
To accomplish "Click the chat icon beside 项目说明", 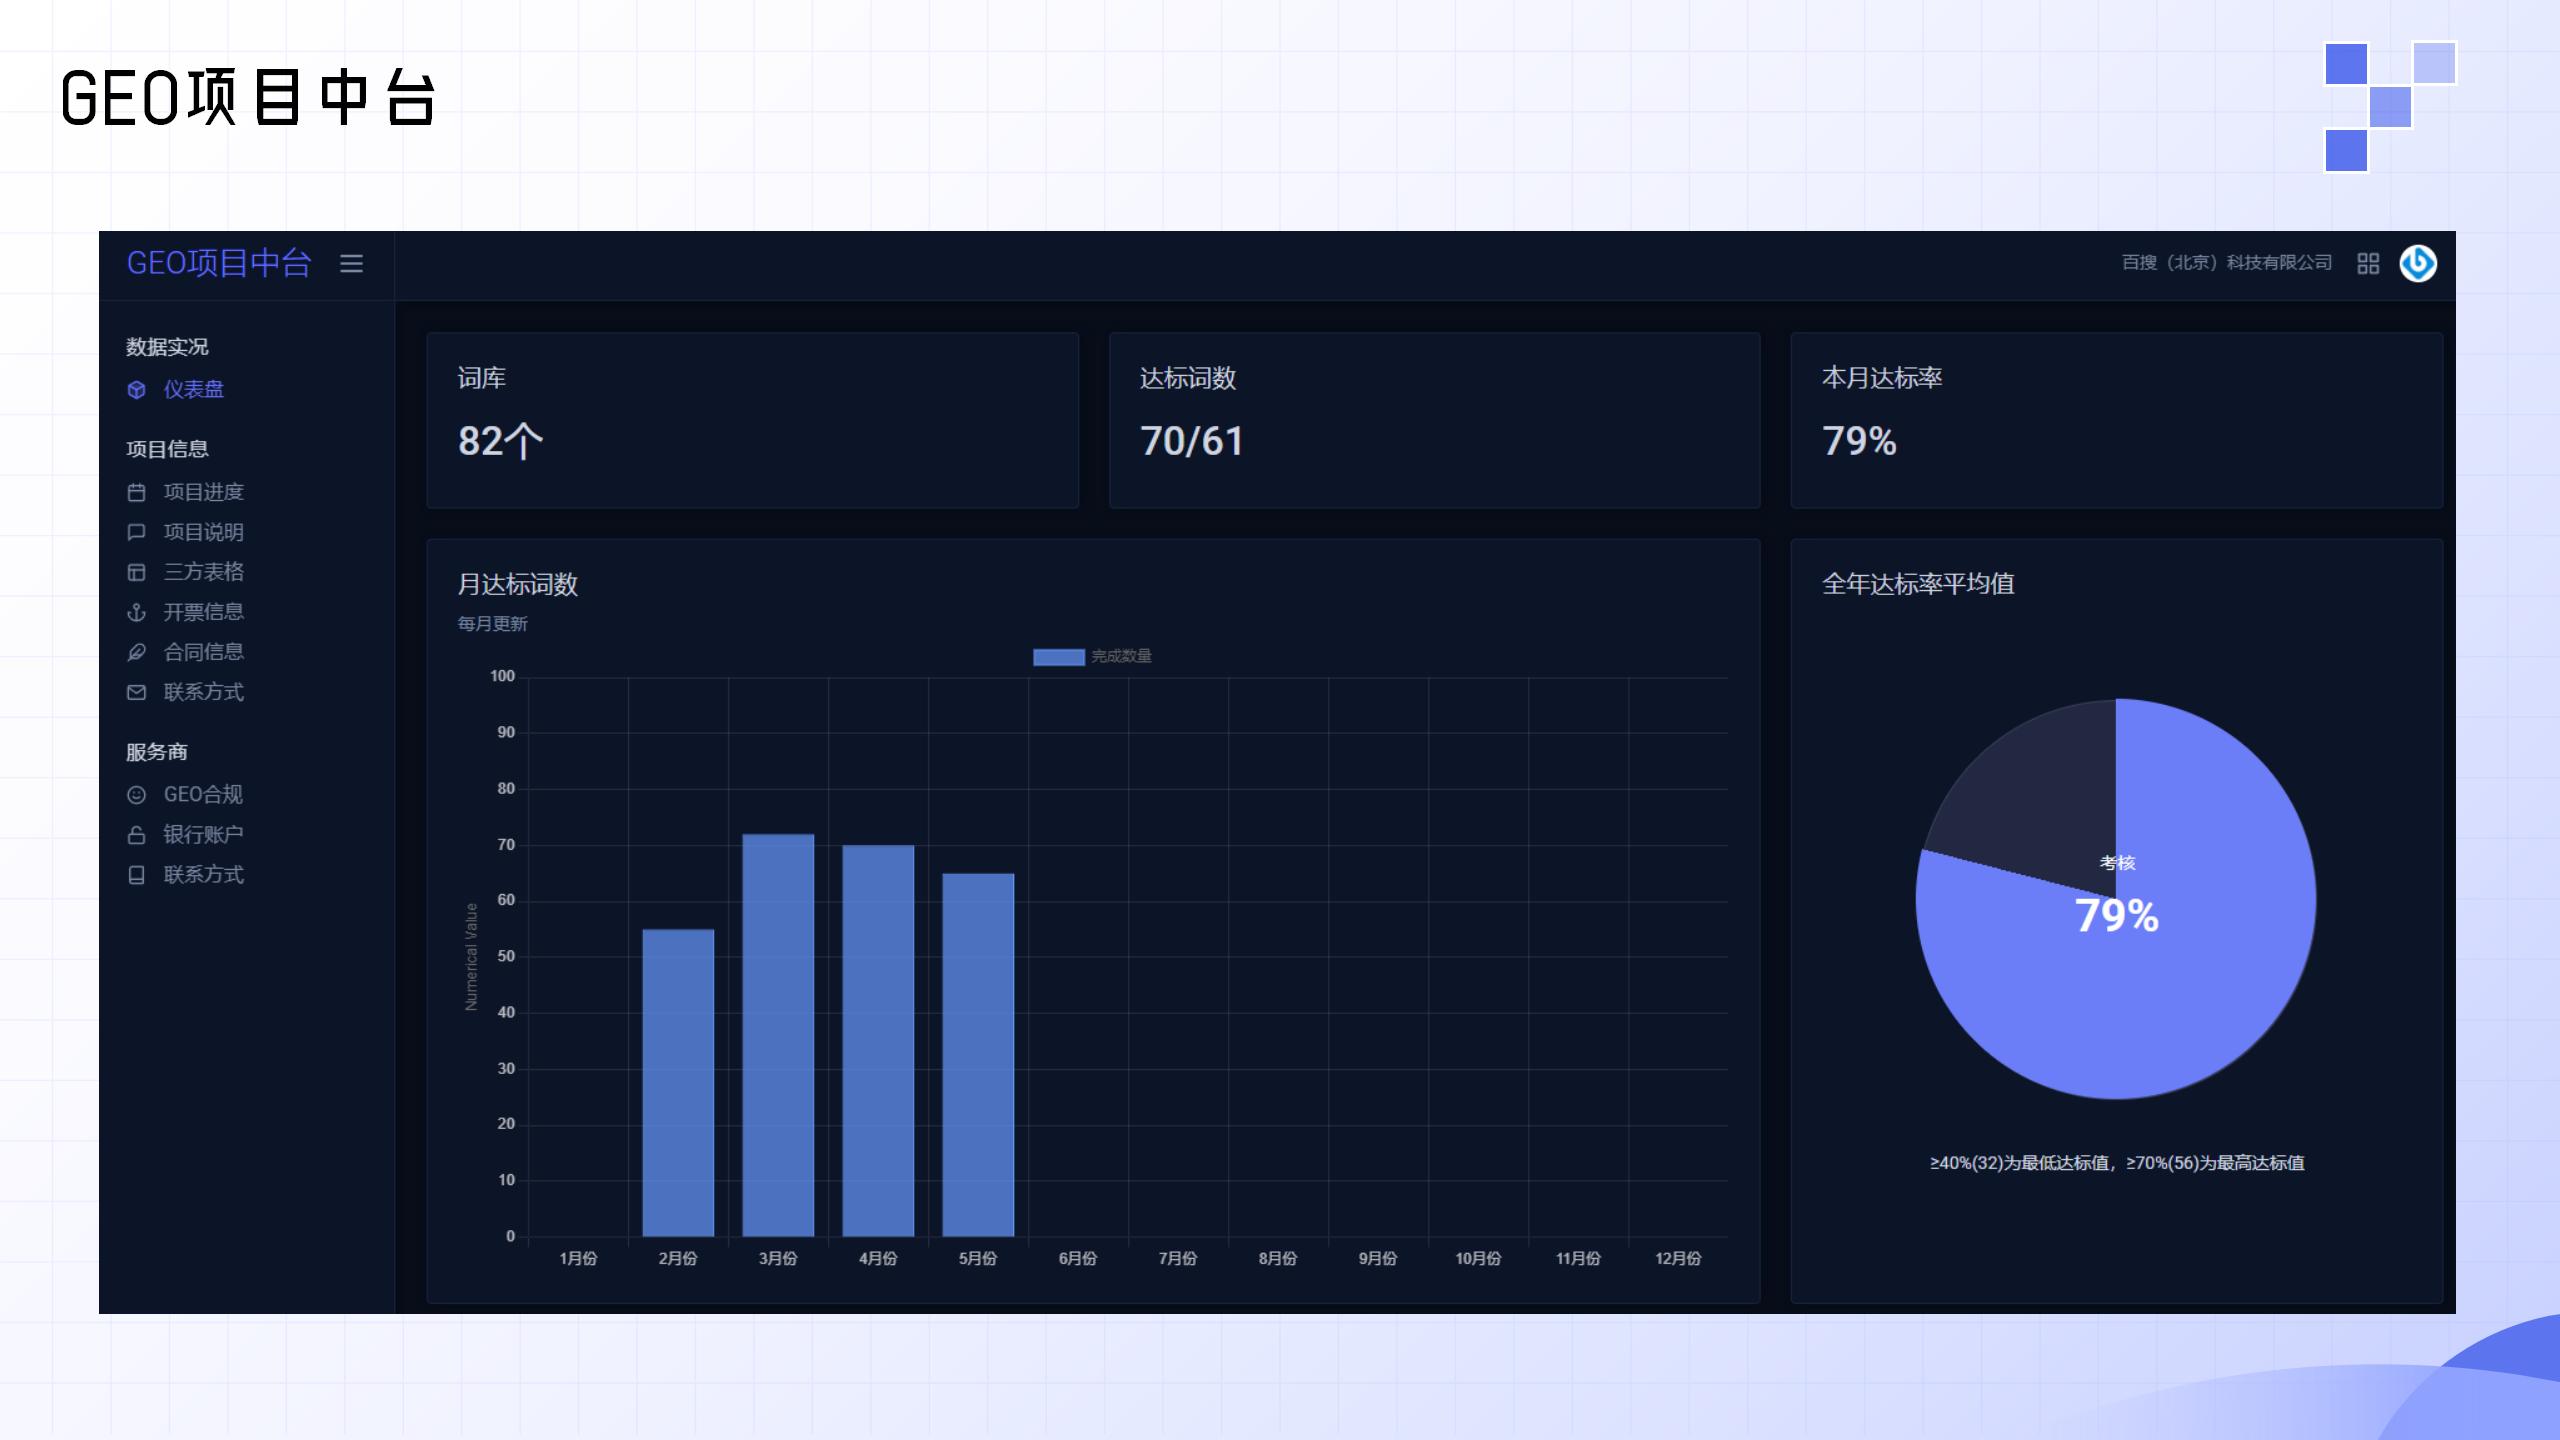I will [x=137, y=532].
